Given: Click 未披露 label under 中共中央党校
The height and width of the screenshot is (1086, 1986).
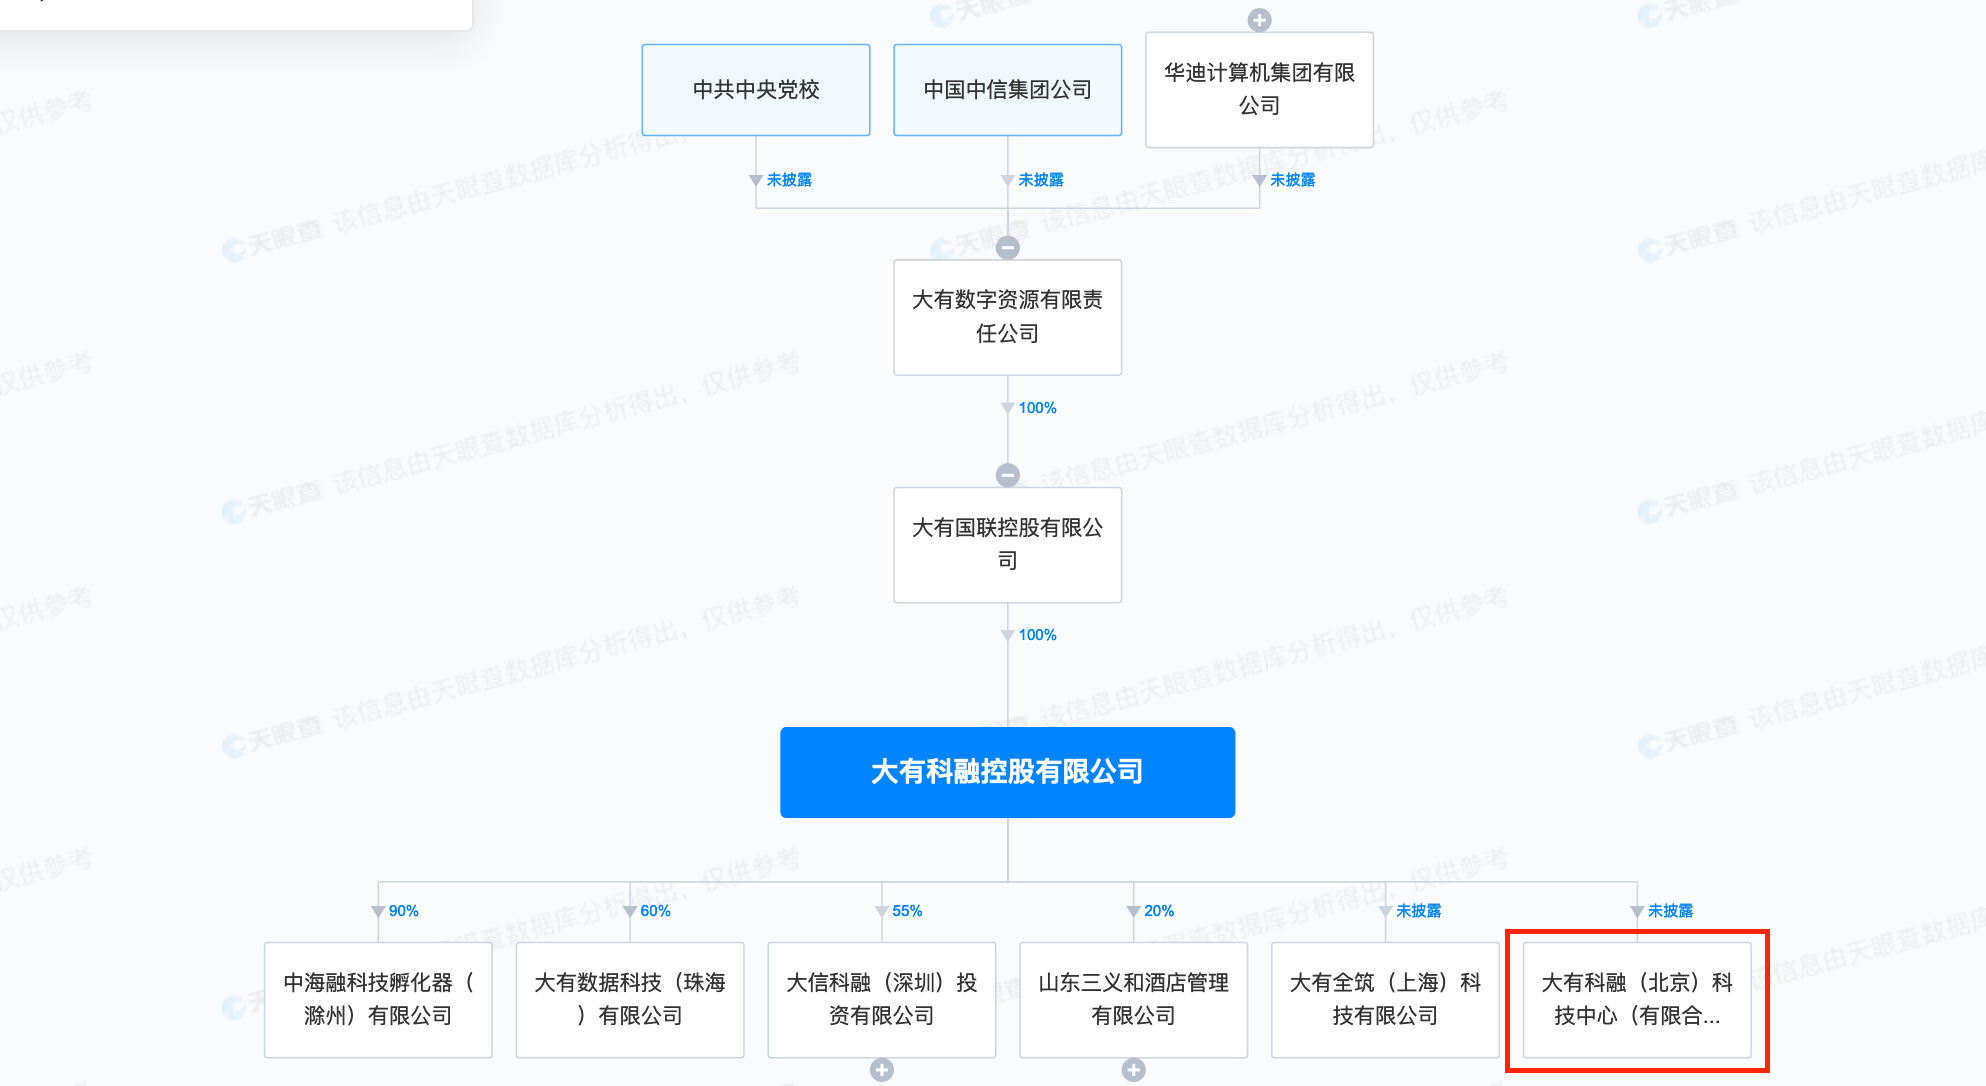Looking at the screenshot, I should click(789, 180).
